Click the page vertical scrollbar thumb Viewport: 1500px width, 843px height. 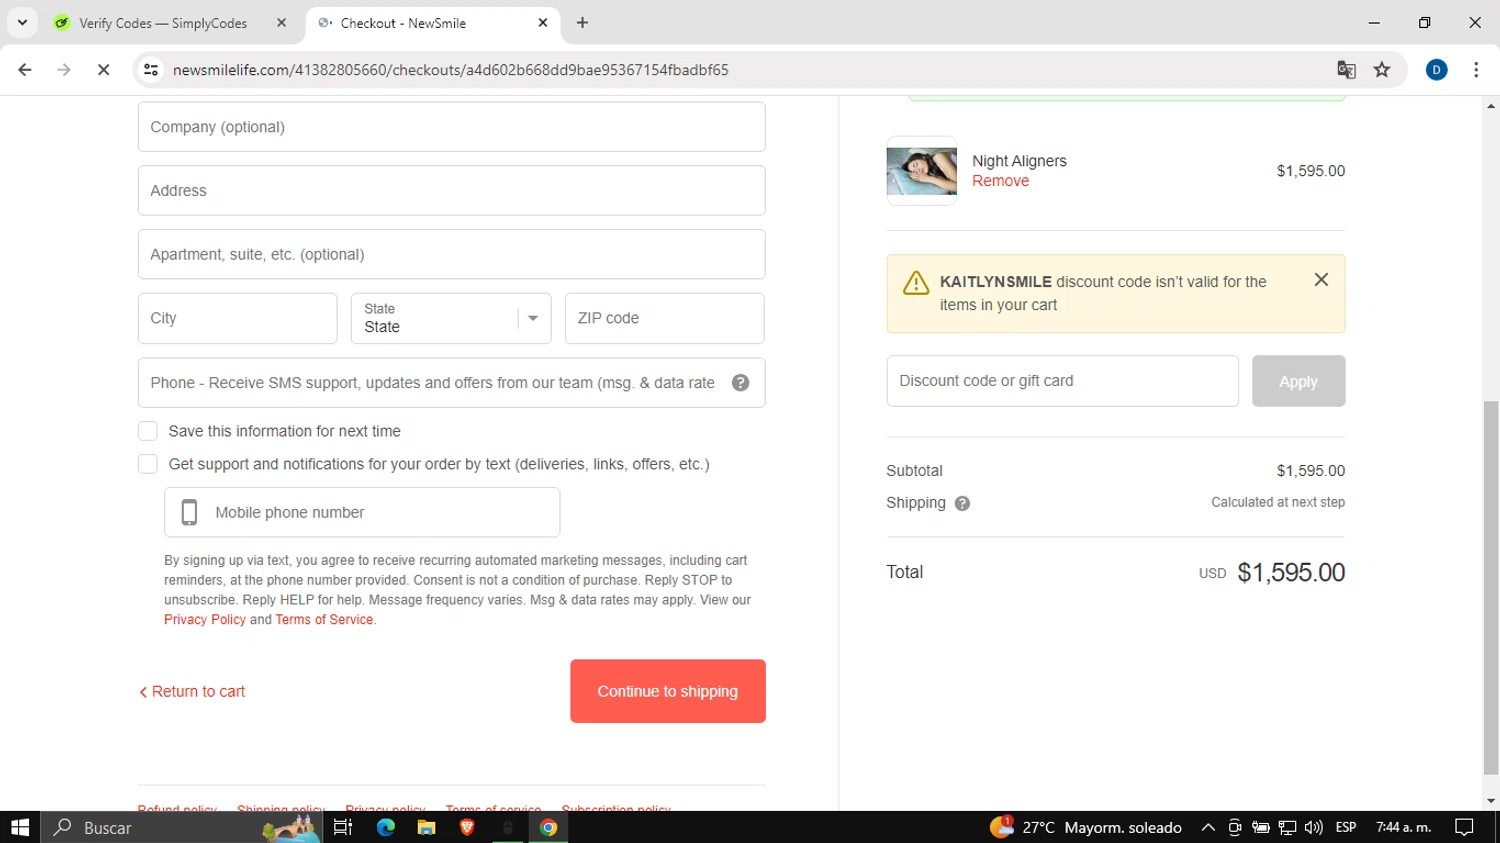[1491, 588]
